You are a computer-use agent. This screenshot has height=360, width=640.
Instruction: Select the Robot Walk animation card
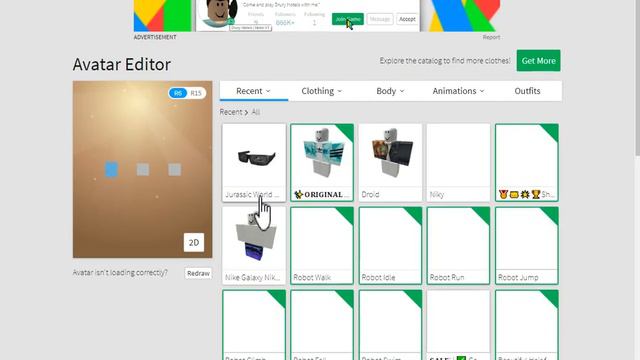(322, 245)
